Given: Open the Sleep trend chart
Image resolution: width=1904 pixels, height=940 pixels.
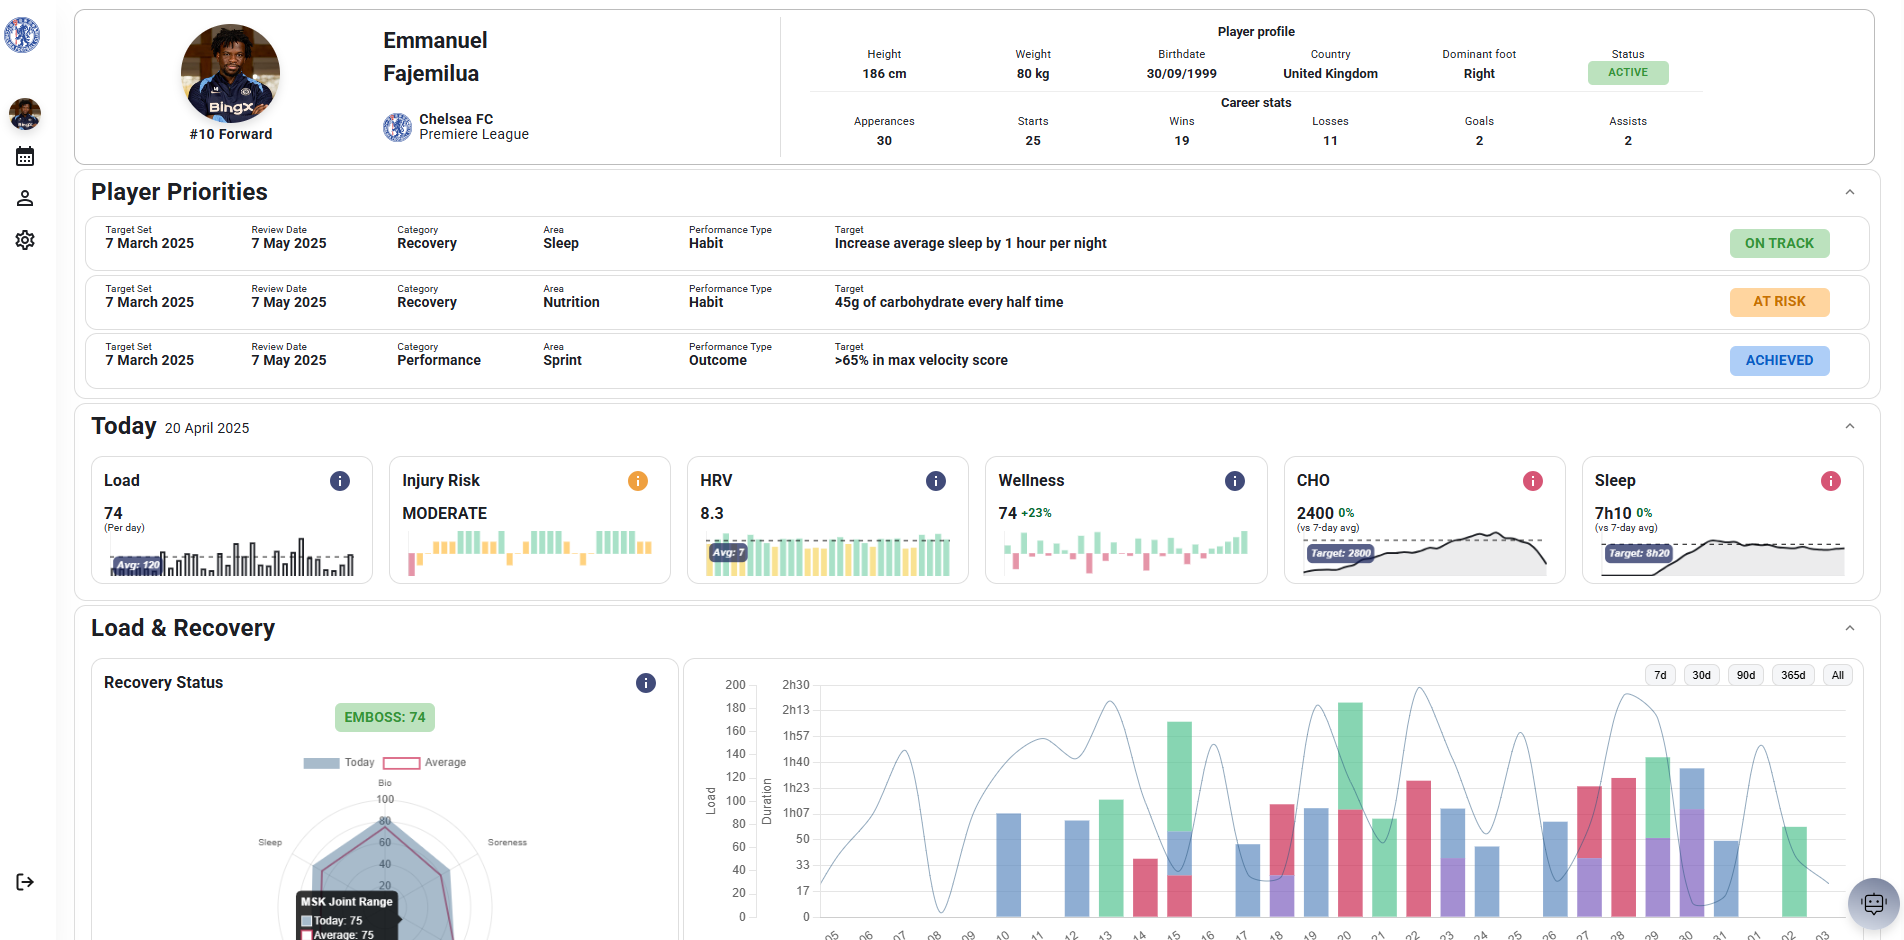Looking at the screenshot, I should [1722, 557].
